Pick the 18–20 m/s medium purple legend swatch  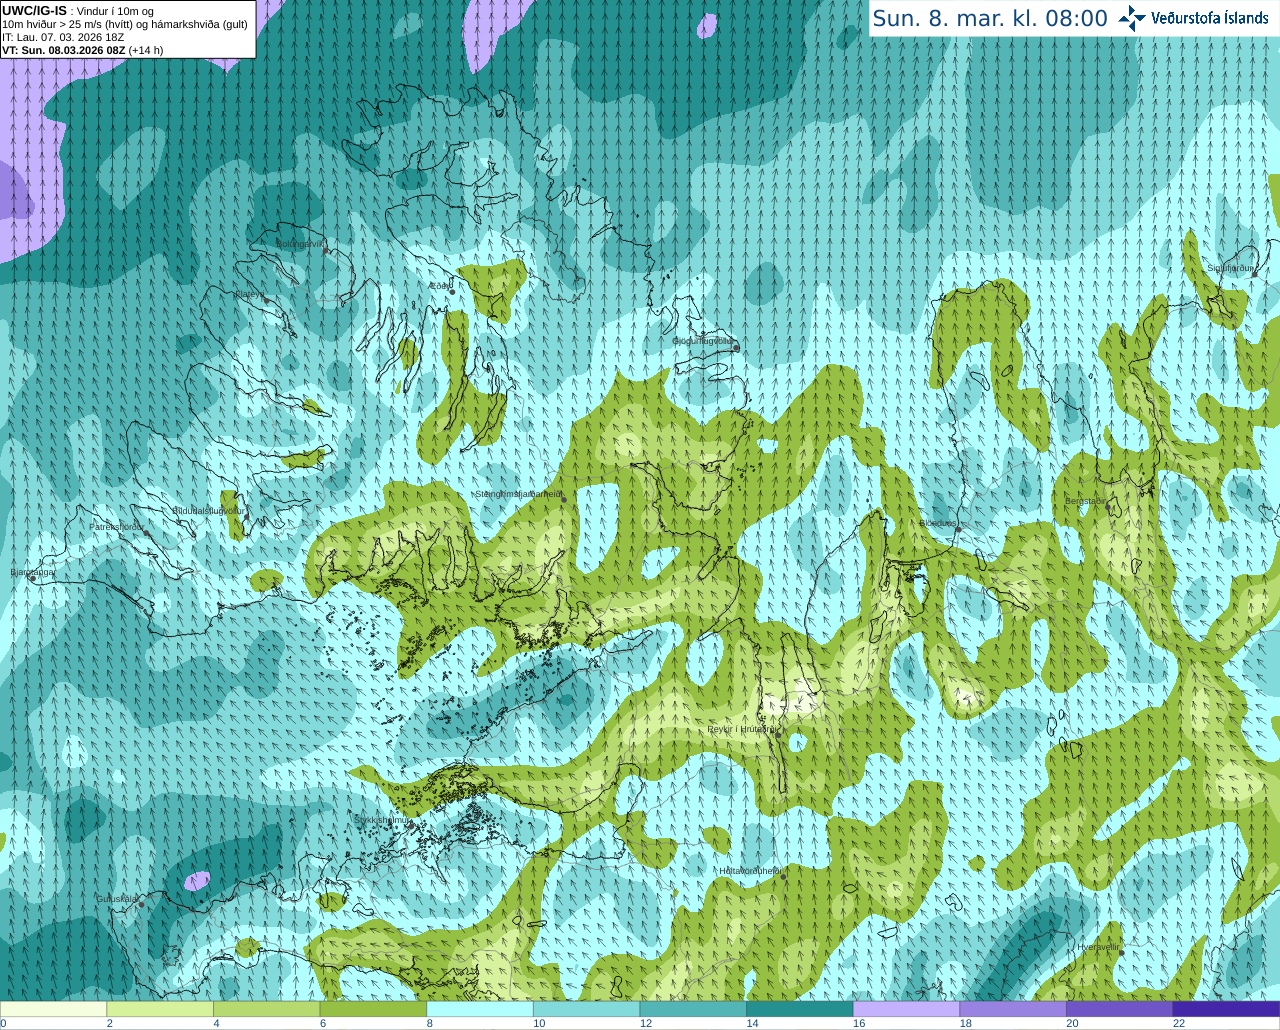pos(1013,1009)
